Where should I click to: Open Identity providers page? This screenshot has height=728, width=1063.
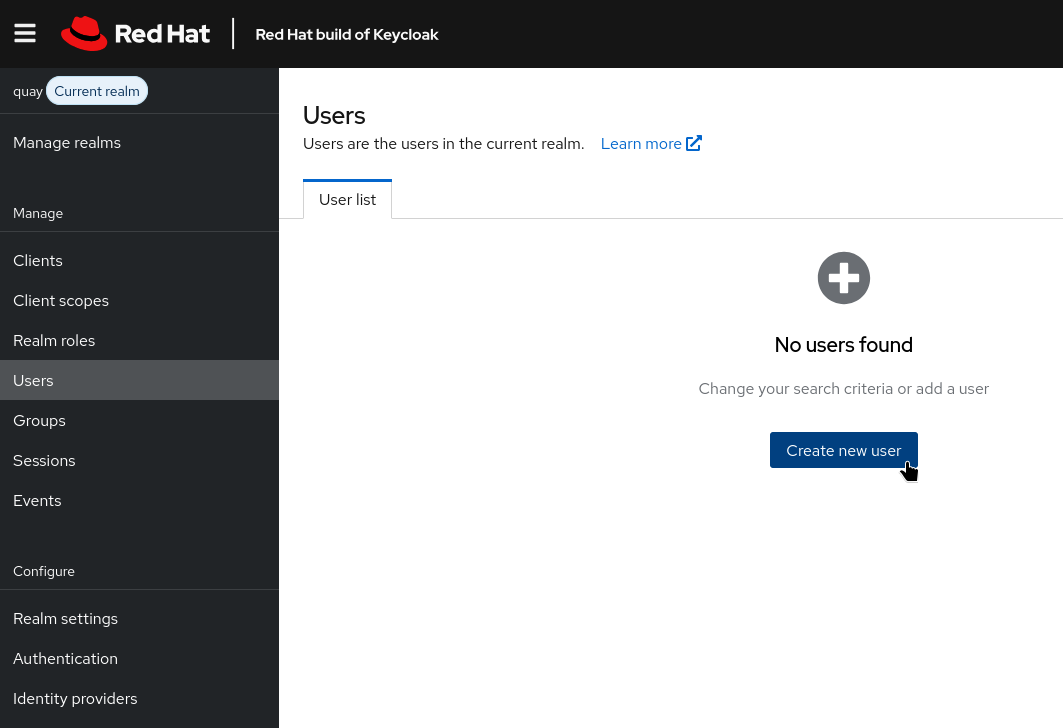75,699
